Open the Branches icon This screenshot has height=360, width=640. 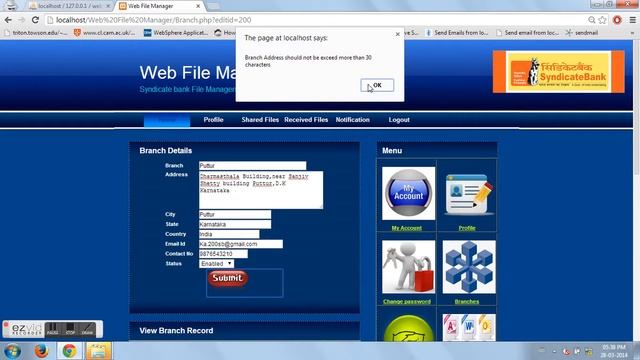click(469, 267)
